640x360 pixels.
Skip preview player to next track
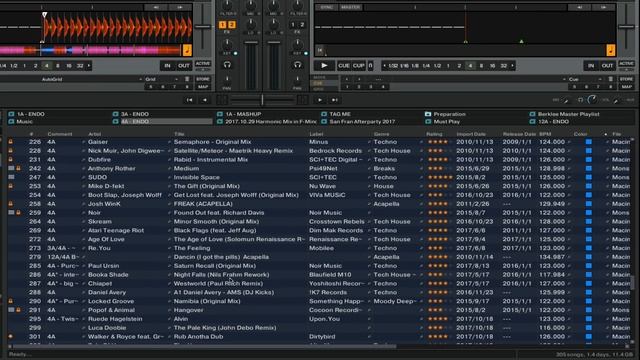(x=335, y=100)
